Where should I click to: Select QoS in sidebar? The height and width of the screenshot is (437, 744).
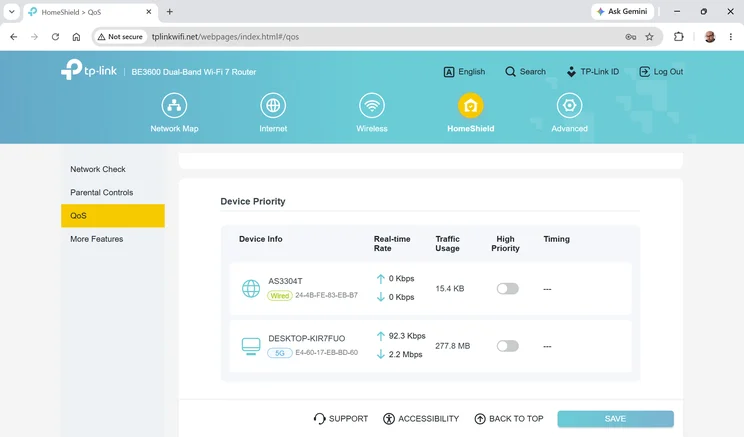pyautogui.click(x=113, y=215)
